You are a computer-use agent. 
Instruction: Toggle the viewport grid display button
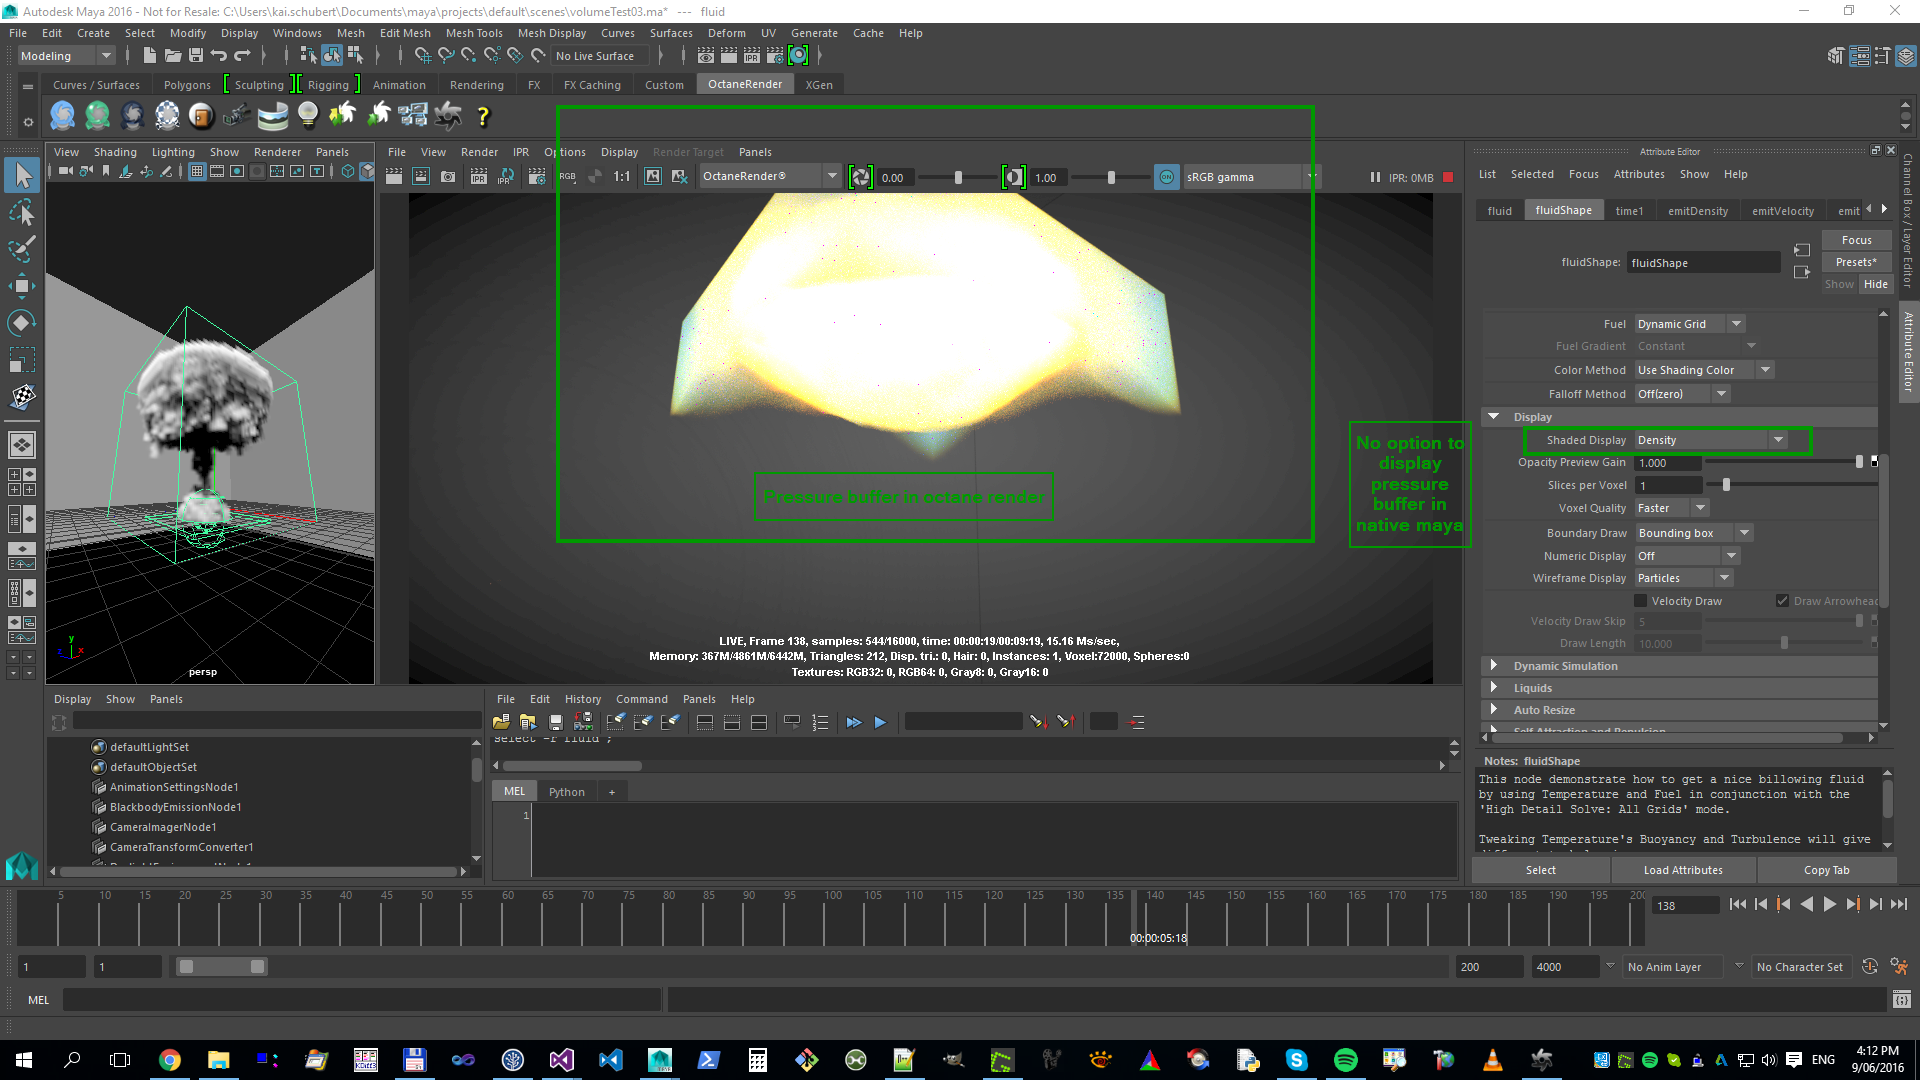pos(197,172)
